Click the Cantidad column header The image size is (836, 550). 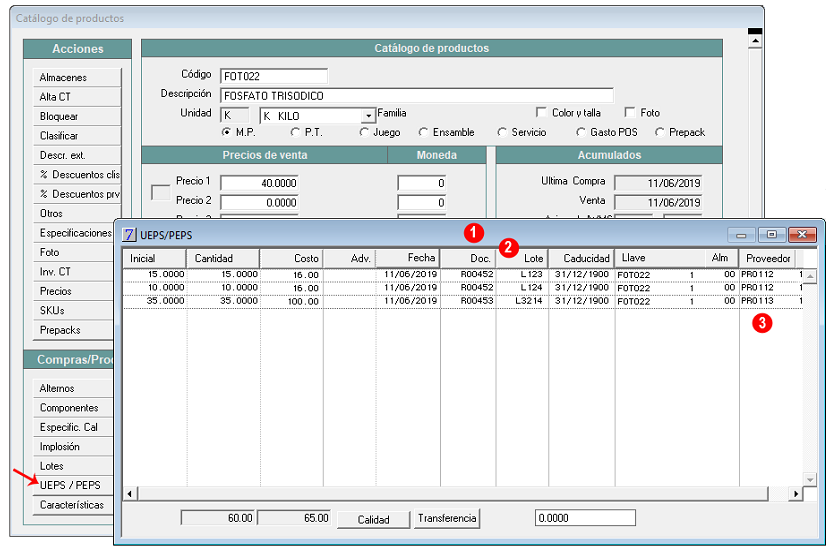pyautogui.click(x=223, y=258)
